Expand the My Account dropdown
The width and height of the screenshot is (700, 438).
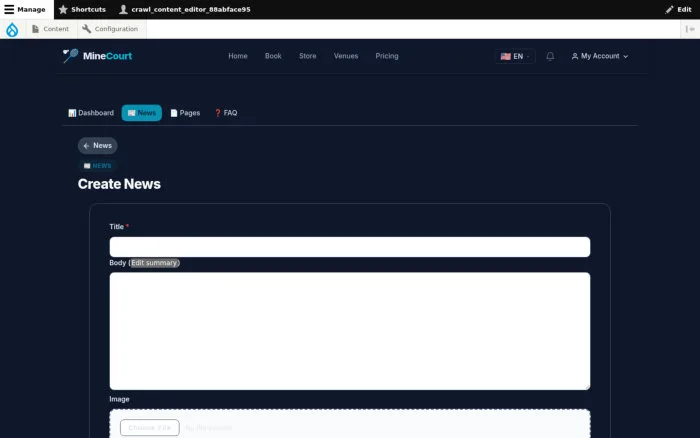(x=600, y=56)
